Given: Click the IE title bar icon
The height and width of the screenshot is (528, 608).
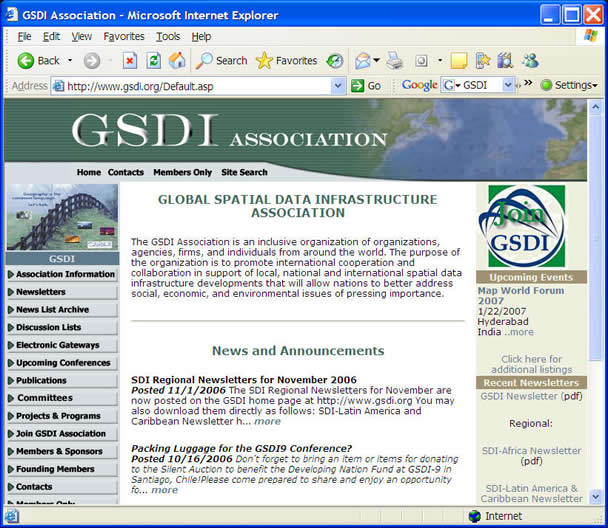Looking at the screenshot, I should pyautogui.click(x=12, y=14).
